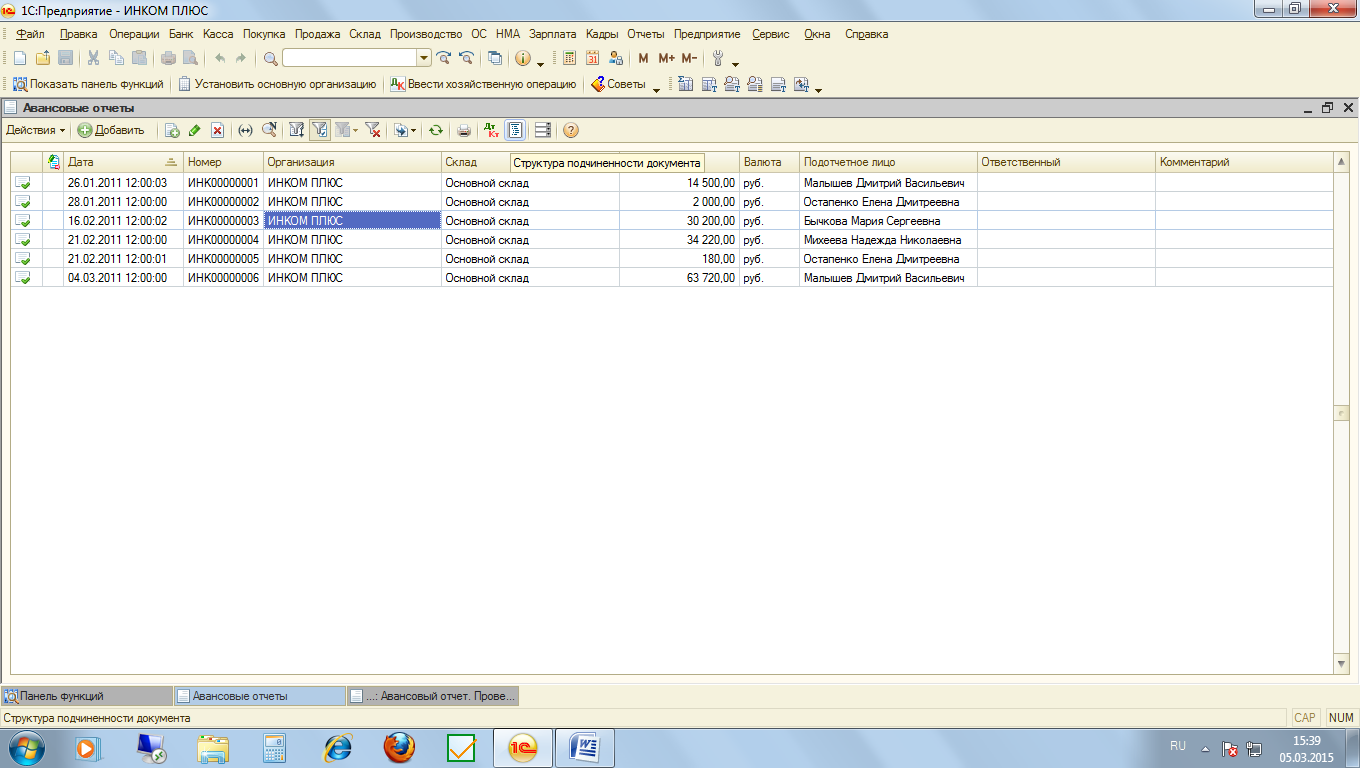The image size is (1360, 768).
Task: Expand the Советы toolbar overflow arrow
Action: [657, 90]
